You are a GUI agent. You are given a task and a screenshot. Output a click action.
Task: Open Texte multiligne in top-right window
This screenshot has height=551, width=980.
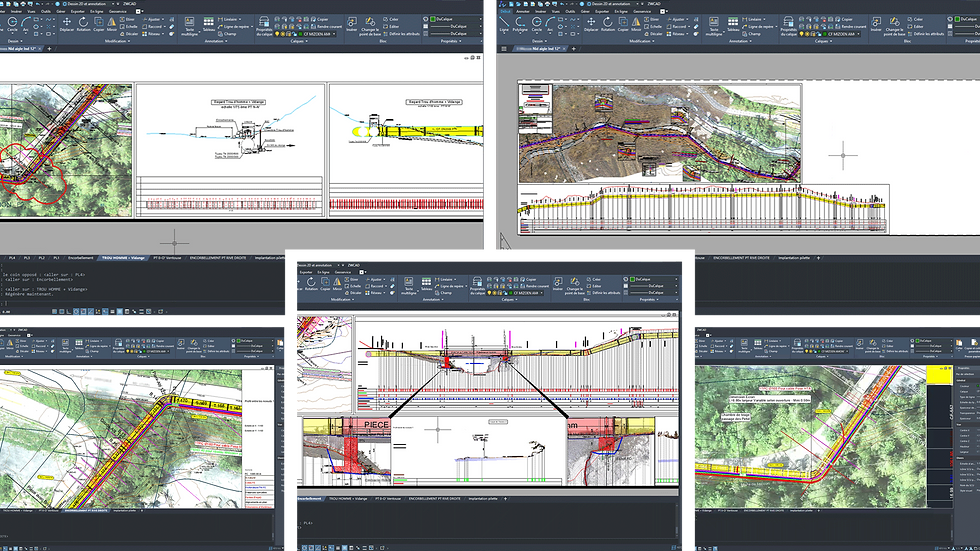[x=714, y=26]
